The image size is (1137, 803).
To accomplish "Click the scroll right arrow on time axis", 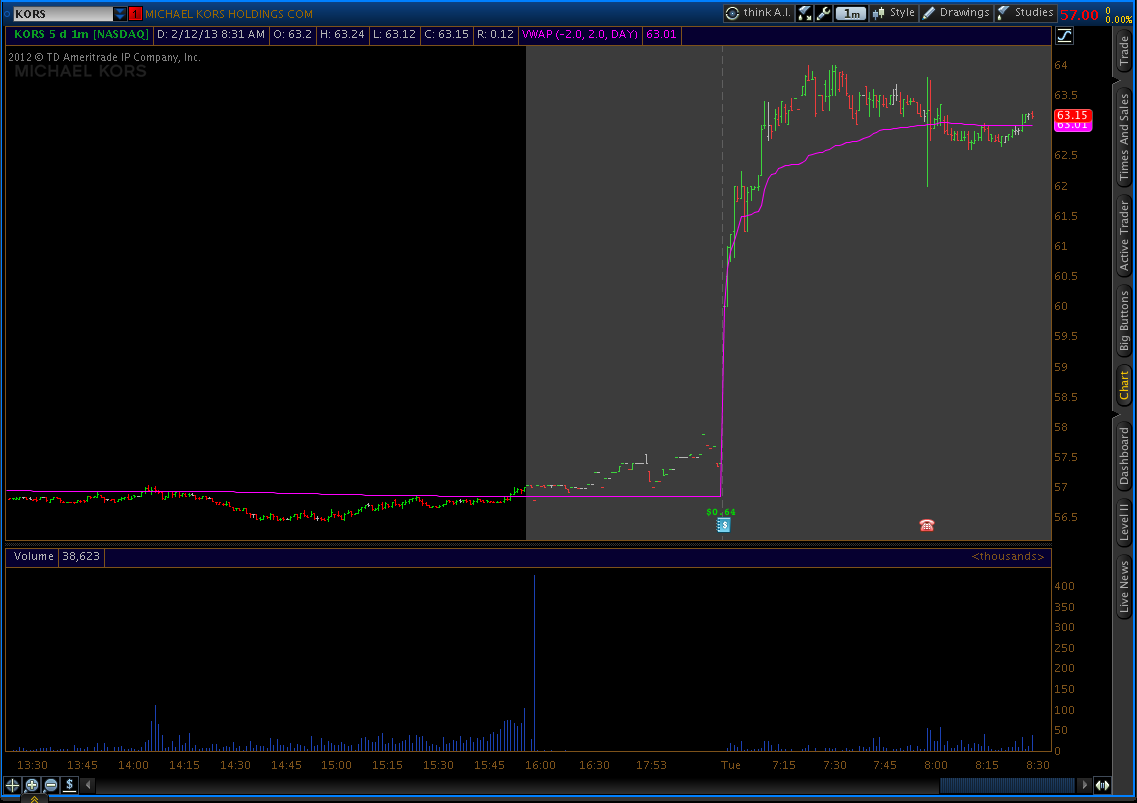I will coord(1085,785).
